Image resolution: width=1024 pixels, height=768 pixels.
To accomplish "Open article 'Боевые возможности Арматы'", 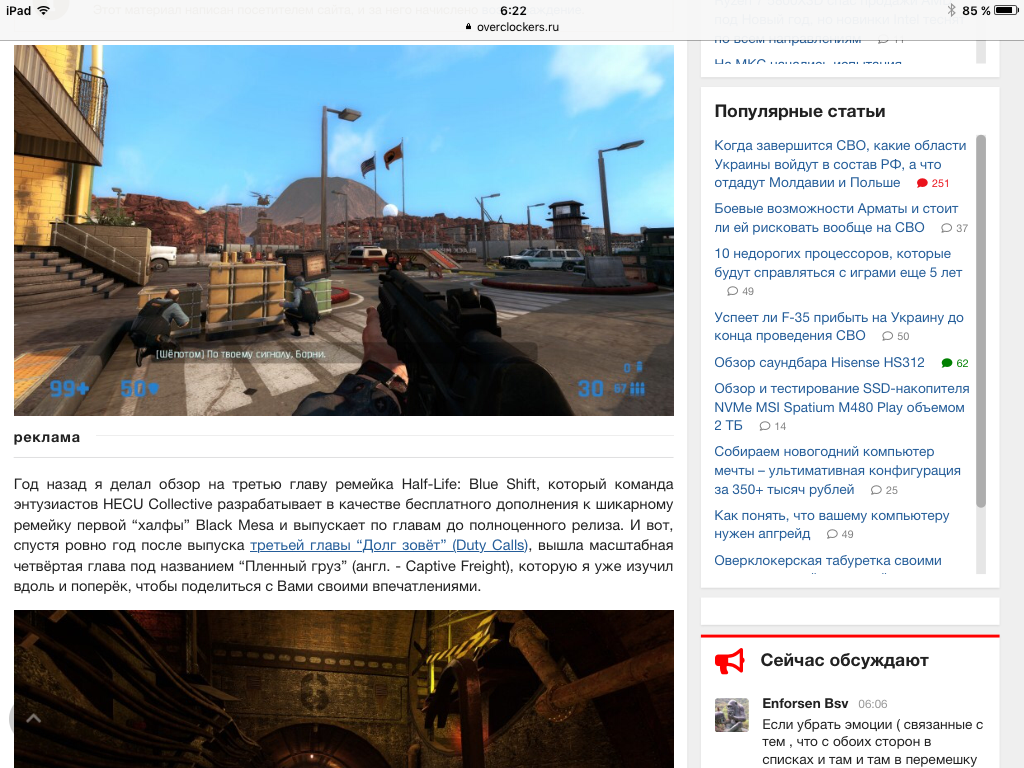I will coord(836,218).
